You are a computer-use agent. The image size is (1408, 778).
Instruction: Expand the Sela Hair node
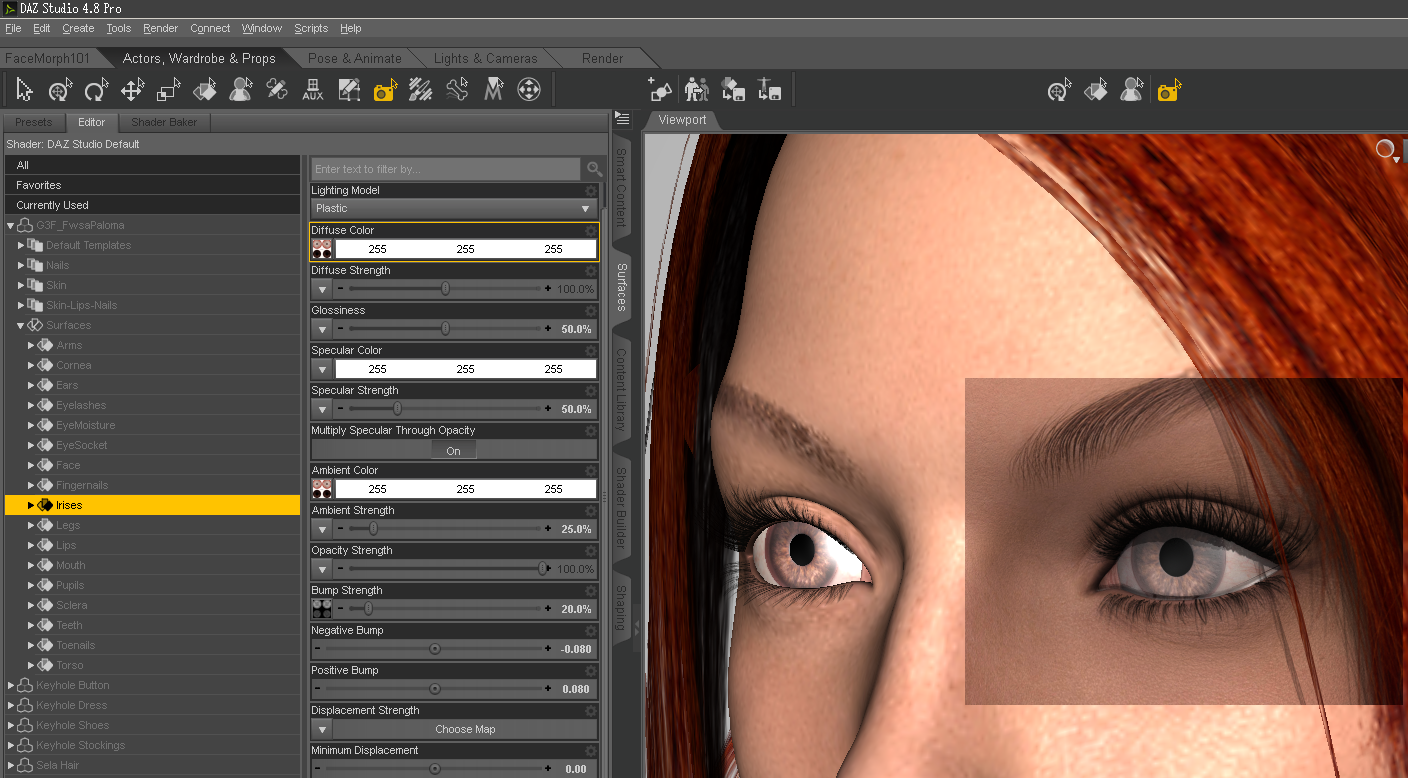[x=11, y=765]
